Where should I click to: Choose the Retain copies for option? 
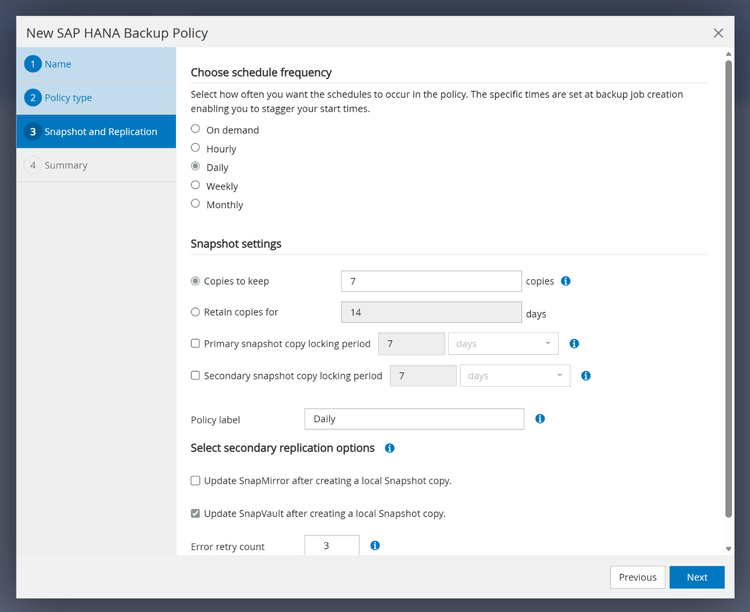(x=195, y=312)
